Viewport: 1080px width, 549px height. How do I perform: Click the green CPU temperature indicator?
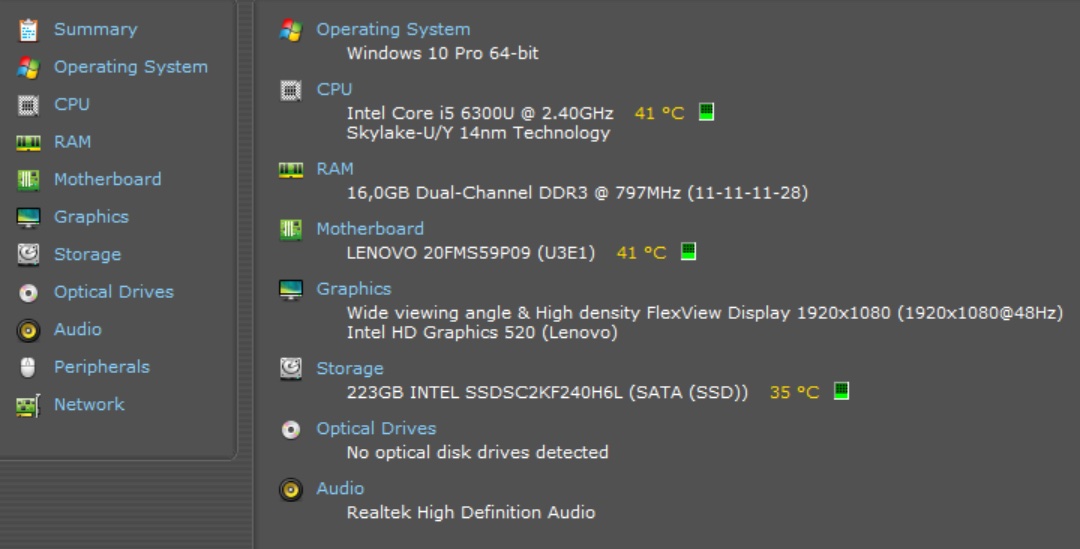[706, 112]
